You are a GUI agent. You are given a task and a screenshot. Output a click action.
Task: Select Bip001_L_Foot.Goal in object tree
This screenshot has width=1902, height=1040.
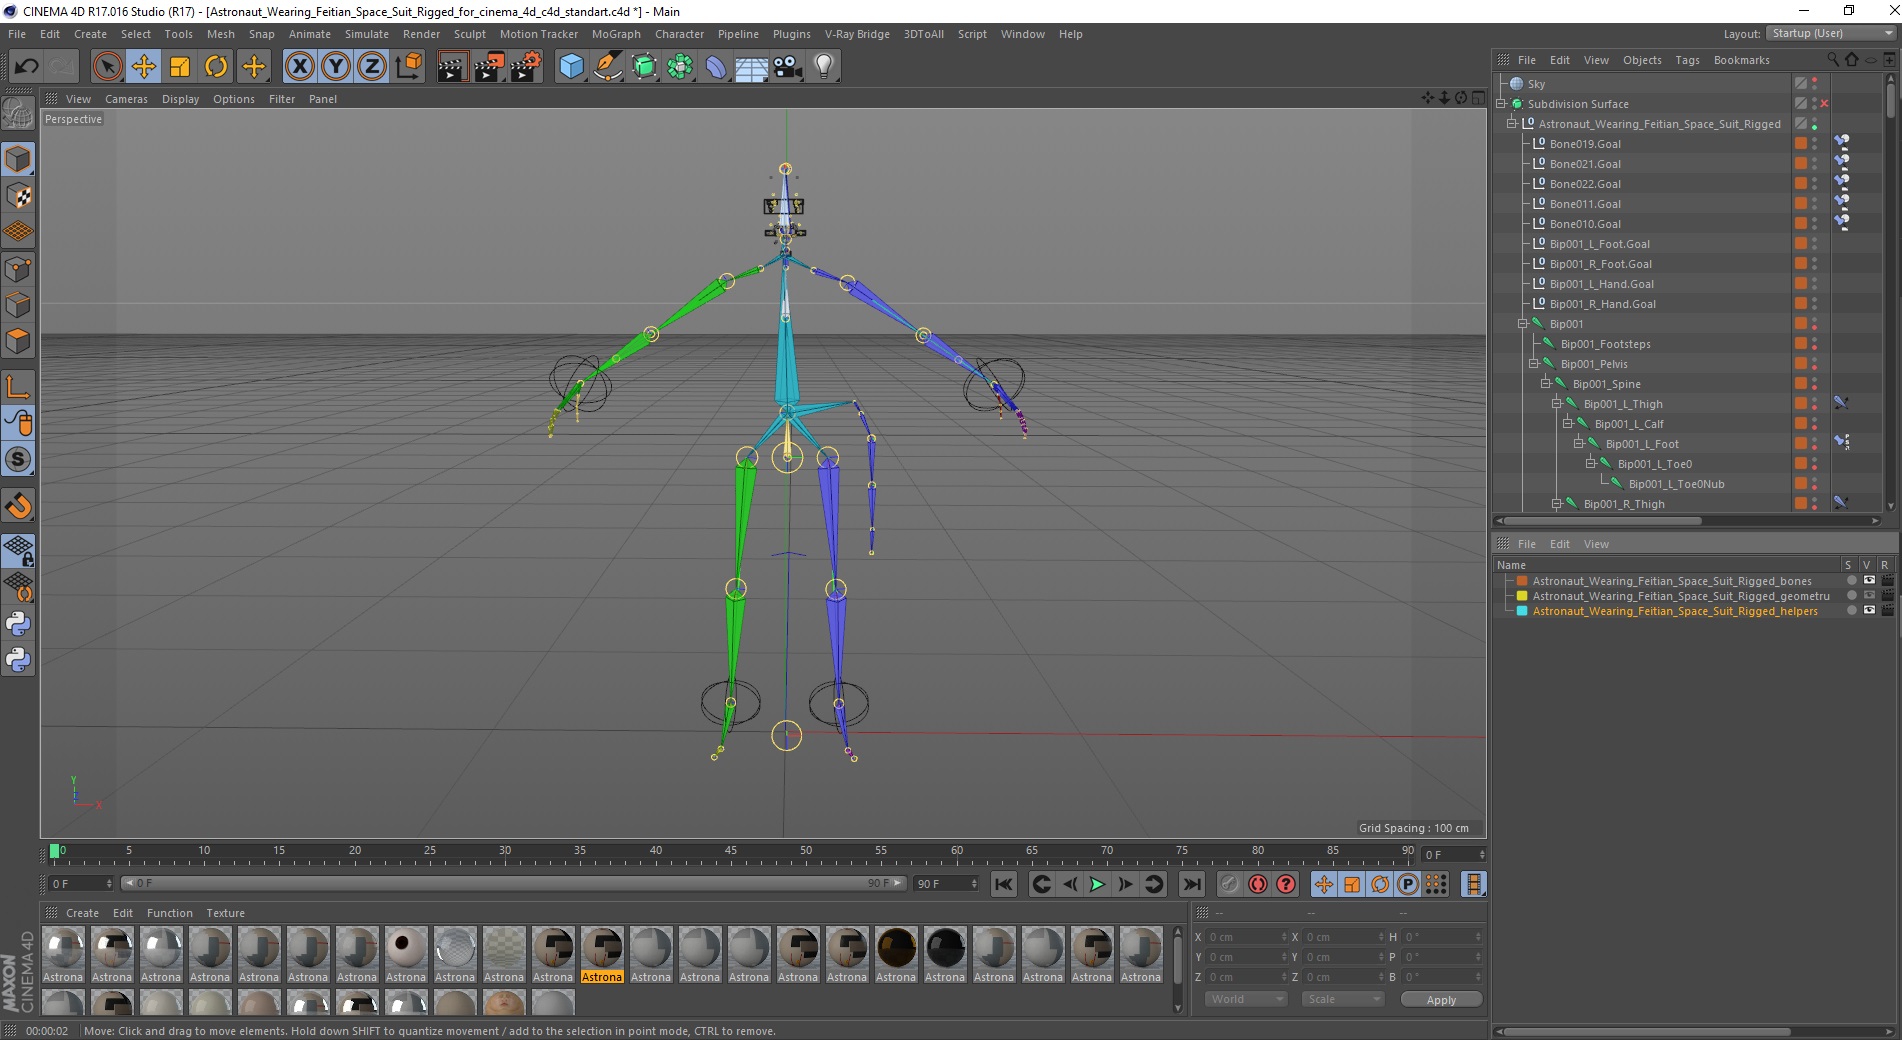(1599, 244)
